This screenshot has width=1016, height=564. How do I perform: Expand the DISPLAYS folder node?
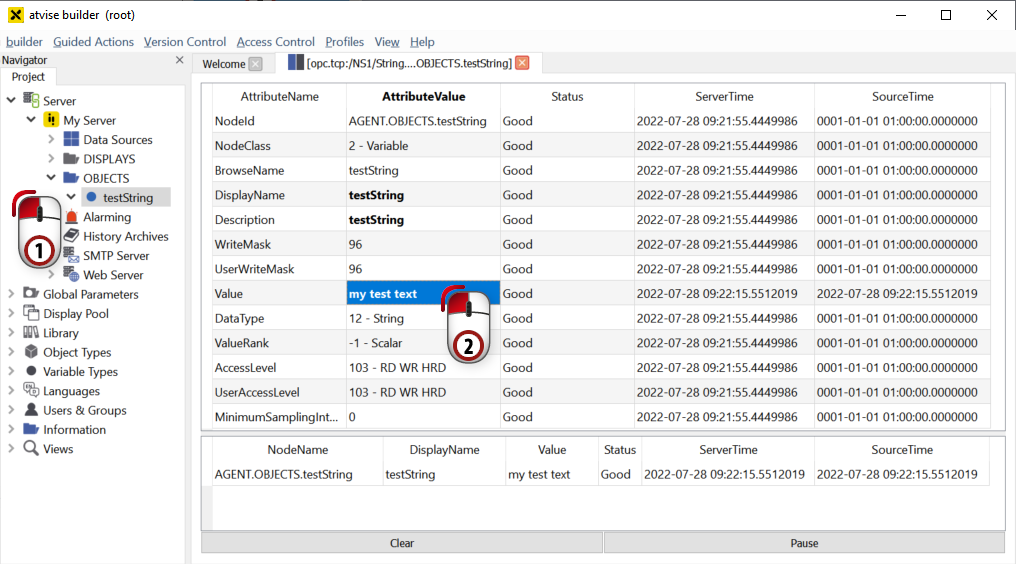pyautogui.click(x=51, y=159)
